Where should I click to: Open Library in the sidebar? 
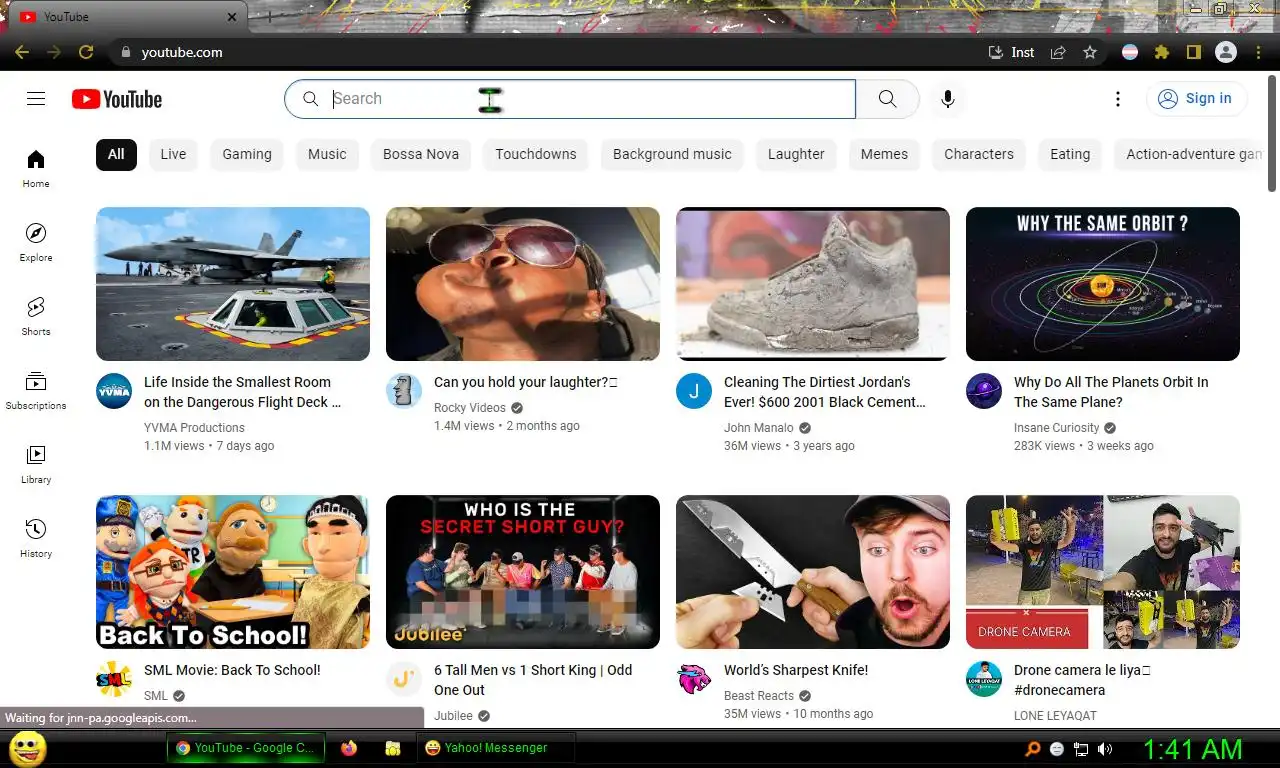[36, 464]
